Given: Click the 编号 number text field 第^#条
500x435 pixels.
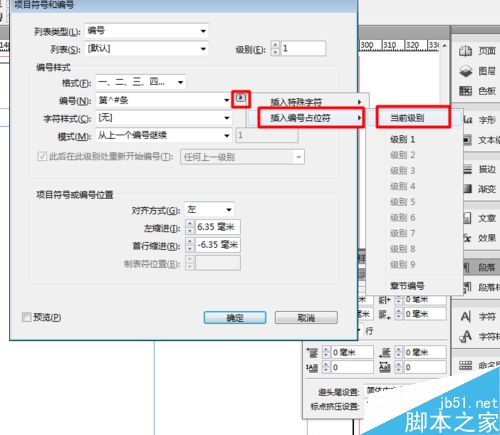Looking at the screenshot, I should coord(160,100).
